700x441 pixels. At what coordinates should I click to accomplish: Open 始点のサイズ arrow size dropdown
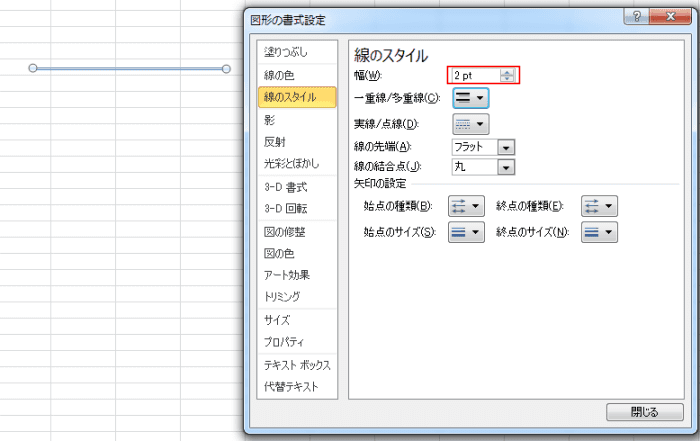[x=466, y=232]
